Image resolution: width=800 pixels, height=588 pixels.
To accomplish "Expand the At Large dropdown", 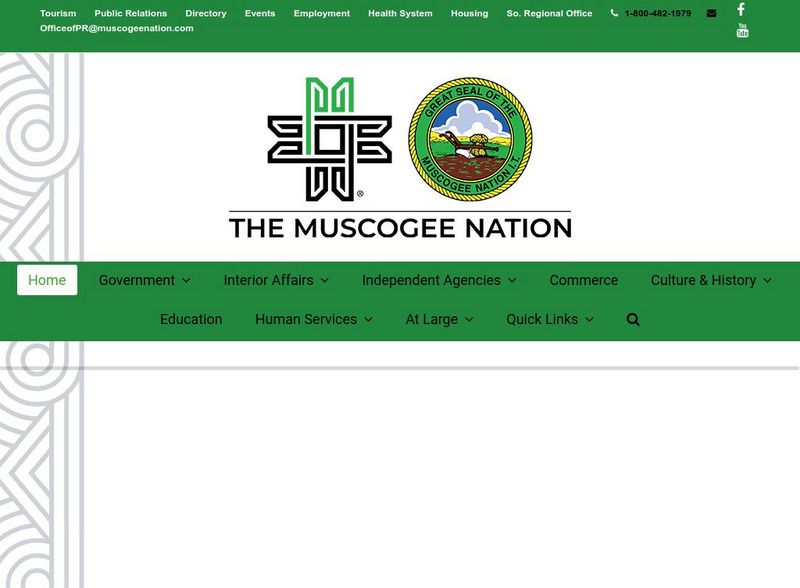I will pyautogui.click(x=439, y=320).
